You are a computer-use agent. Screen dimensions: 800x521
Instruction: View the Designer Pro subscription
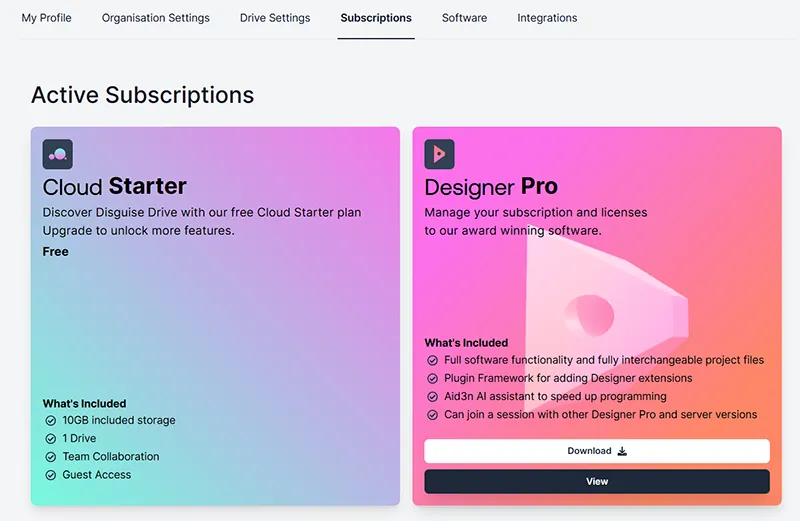pyautogui.click(x=597, y=481)
